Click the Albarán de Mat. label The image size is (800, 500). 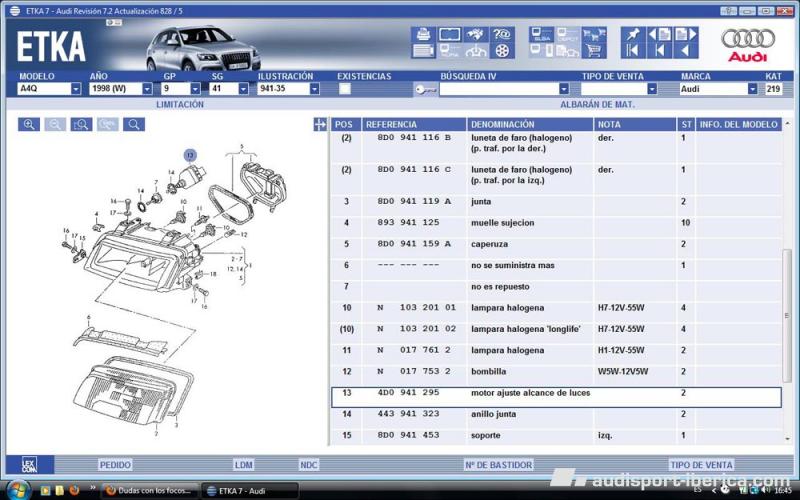(597, 105)
